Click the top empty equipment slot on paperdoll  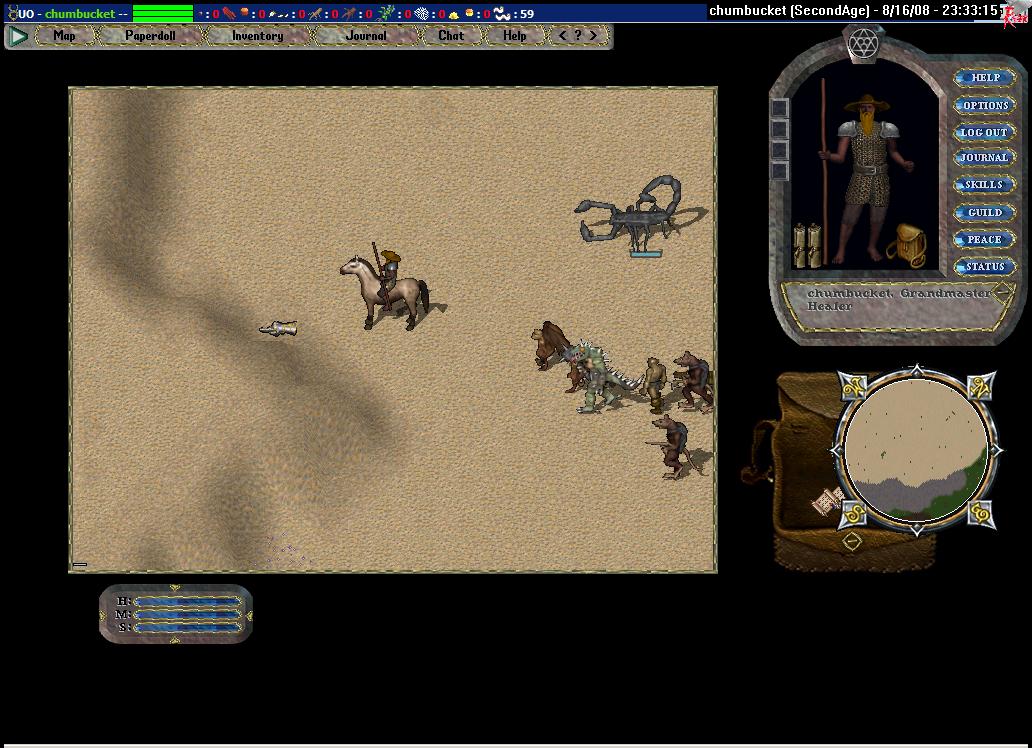(780, 108)
